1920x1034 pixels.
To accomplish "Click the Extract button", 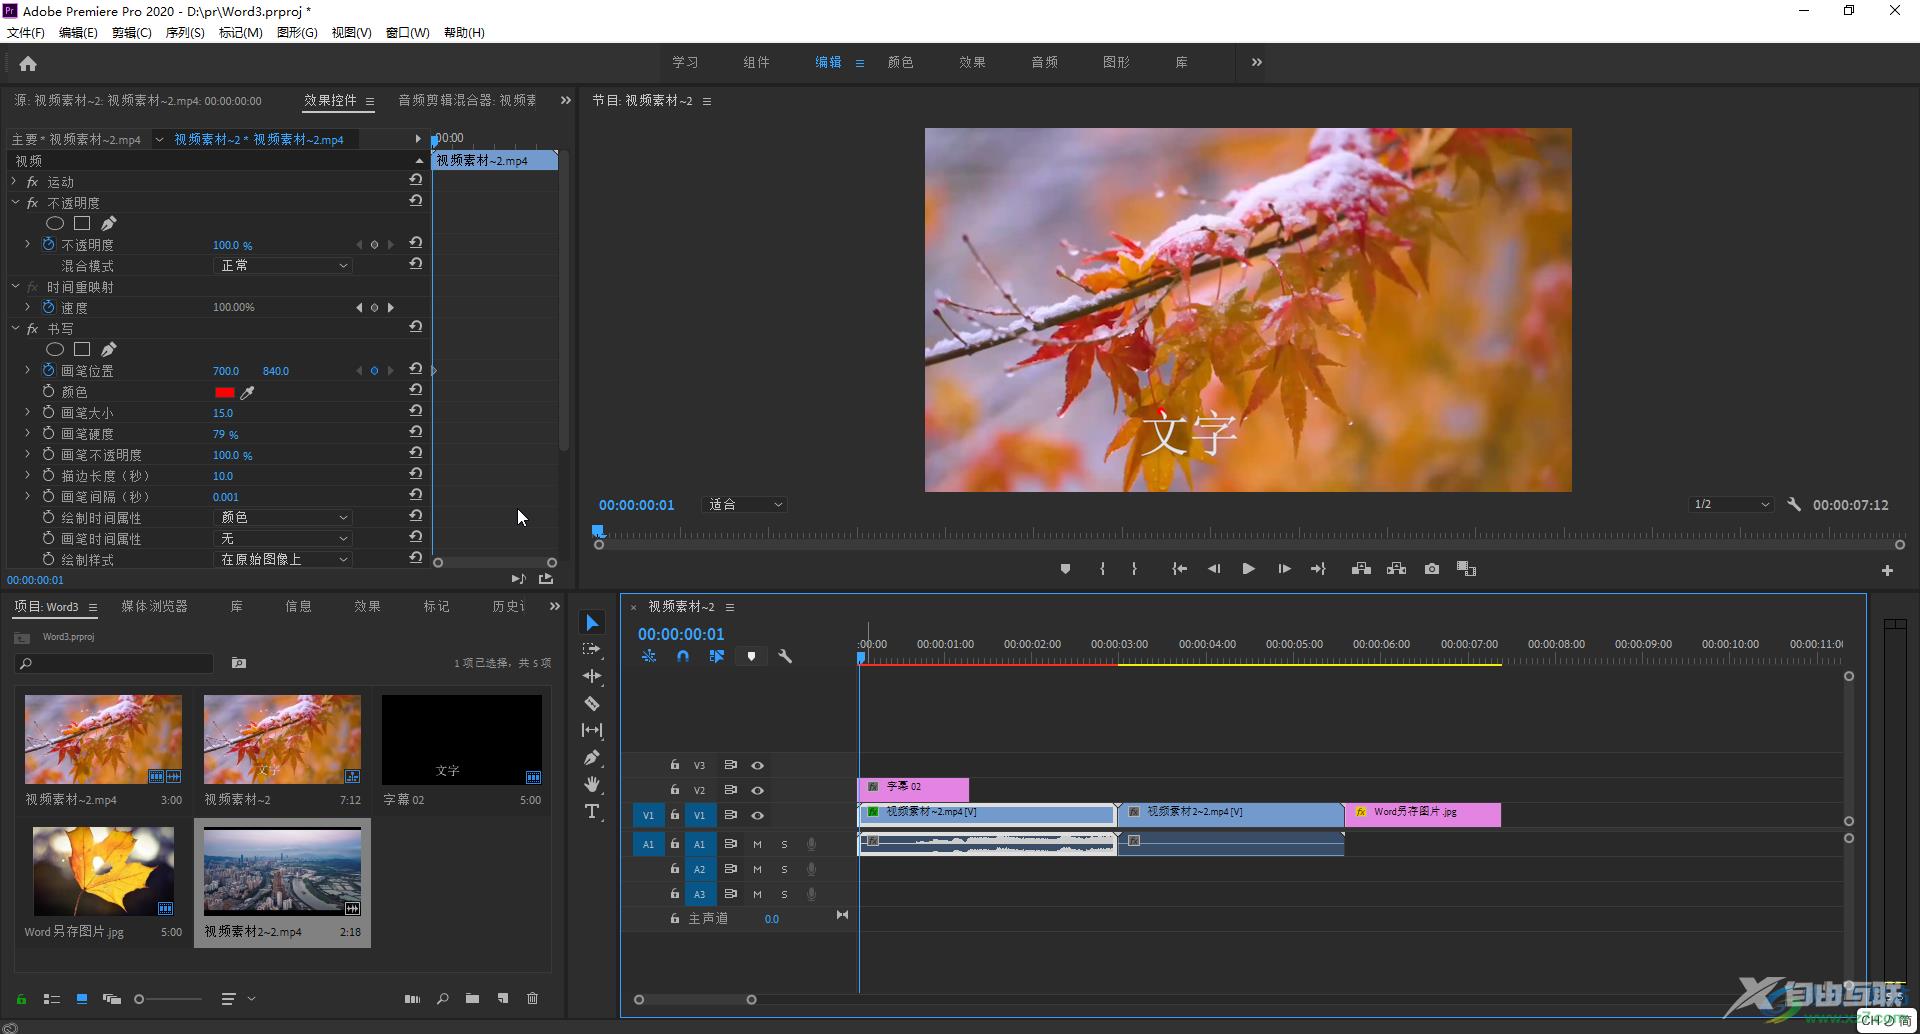I will [1397, 569].
